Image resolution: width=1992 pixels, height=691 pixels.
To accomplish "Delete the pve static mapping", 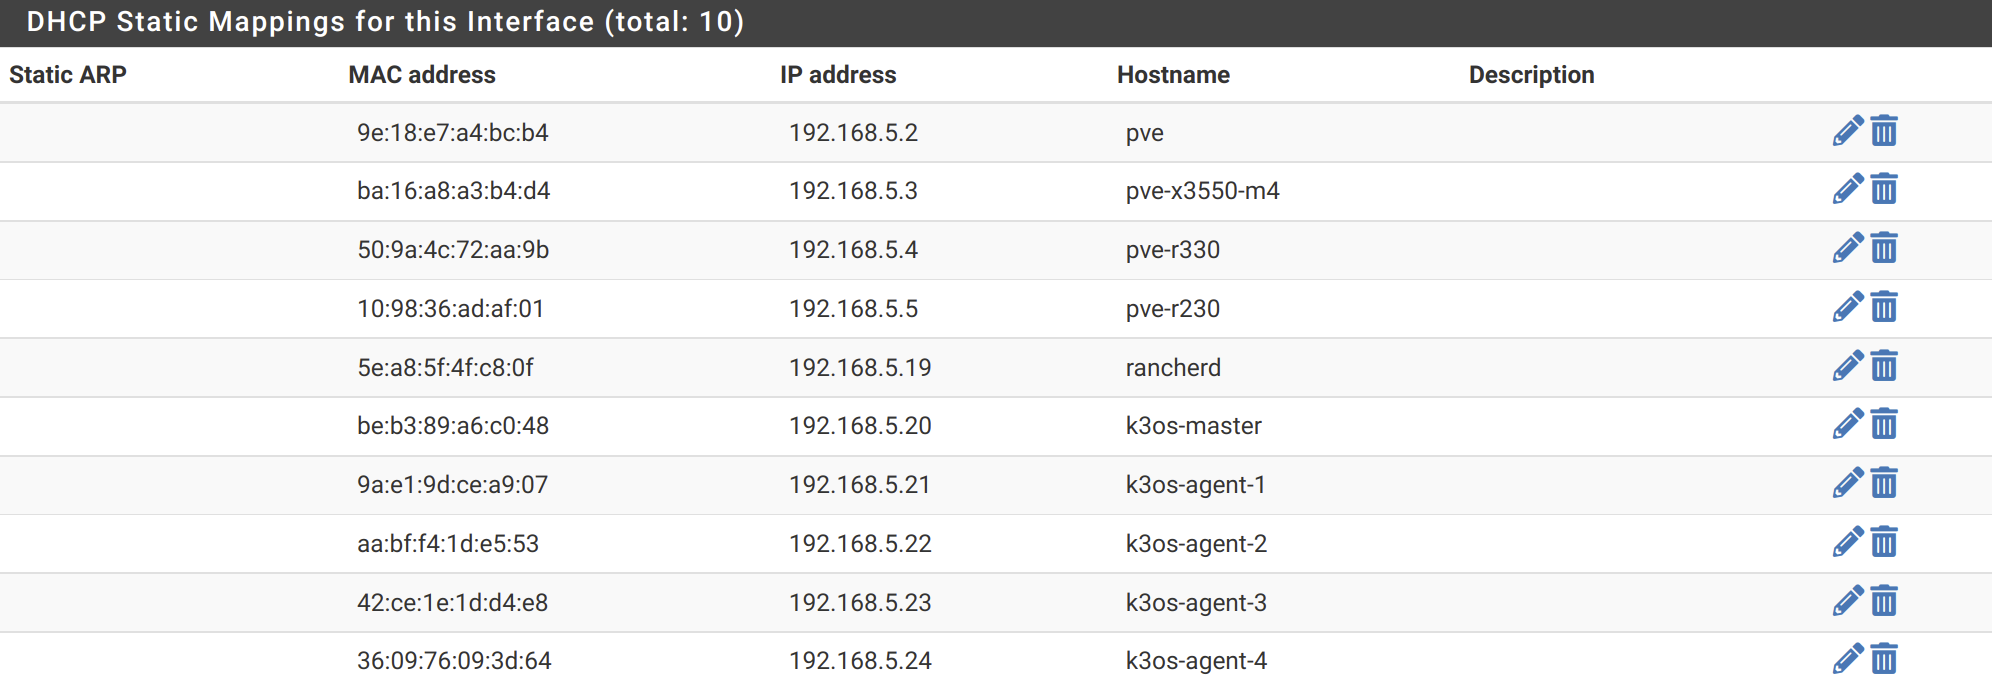I will [1884, 131].
